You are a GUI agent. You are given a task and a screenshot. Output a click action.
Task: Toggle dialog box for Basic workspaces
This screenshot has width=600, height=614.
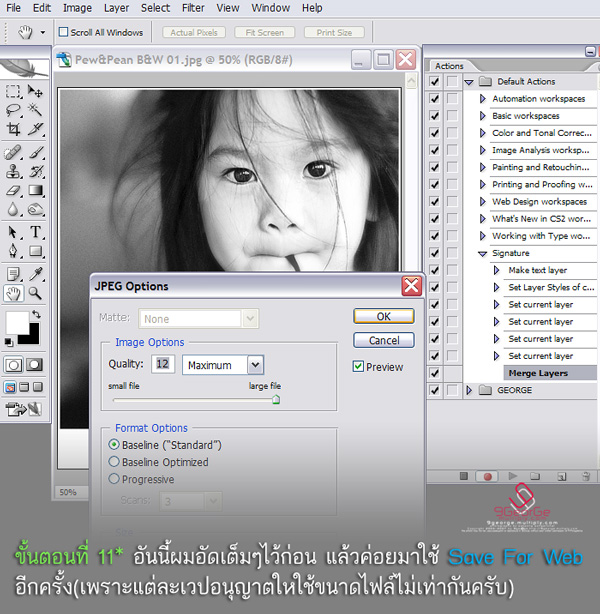[x=452, y=116]
